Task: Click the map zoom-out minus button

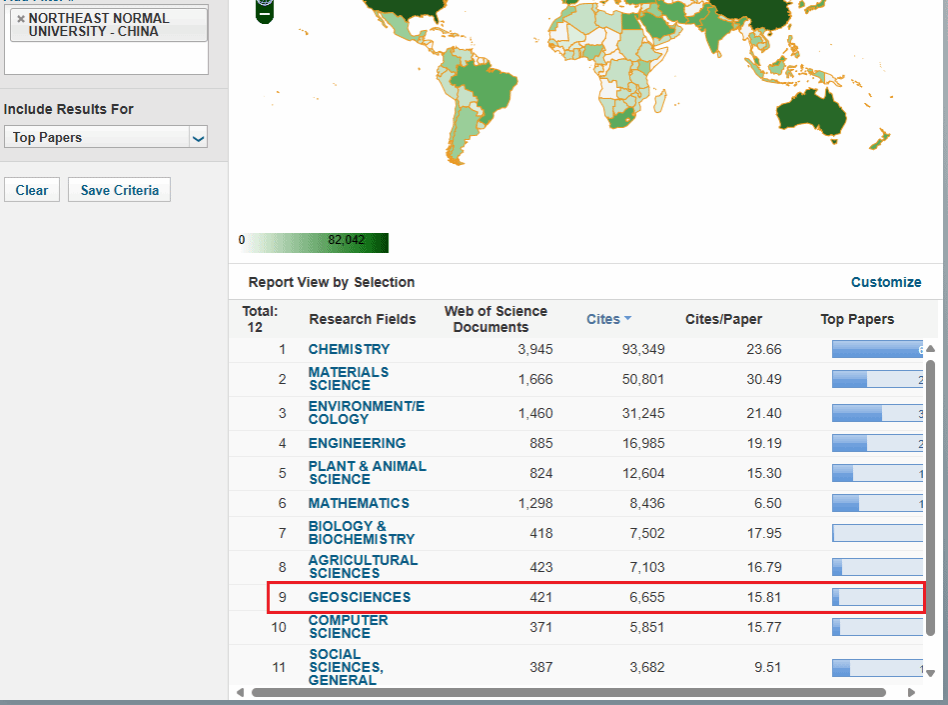Action: pyautogui.click(x=264, y=15)
